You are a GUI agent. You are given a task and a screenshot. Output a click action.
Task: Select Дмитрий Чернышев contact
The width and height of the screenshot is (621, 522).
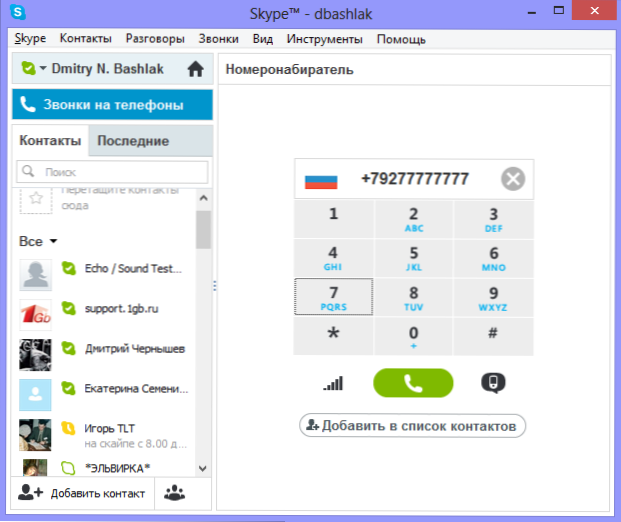[135, 349]
